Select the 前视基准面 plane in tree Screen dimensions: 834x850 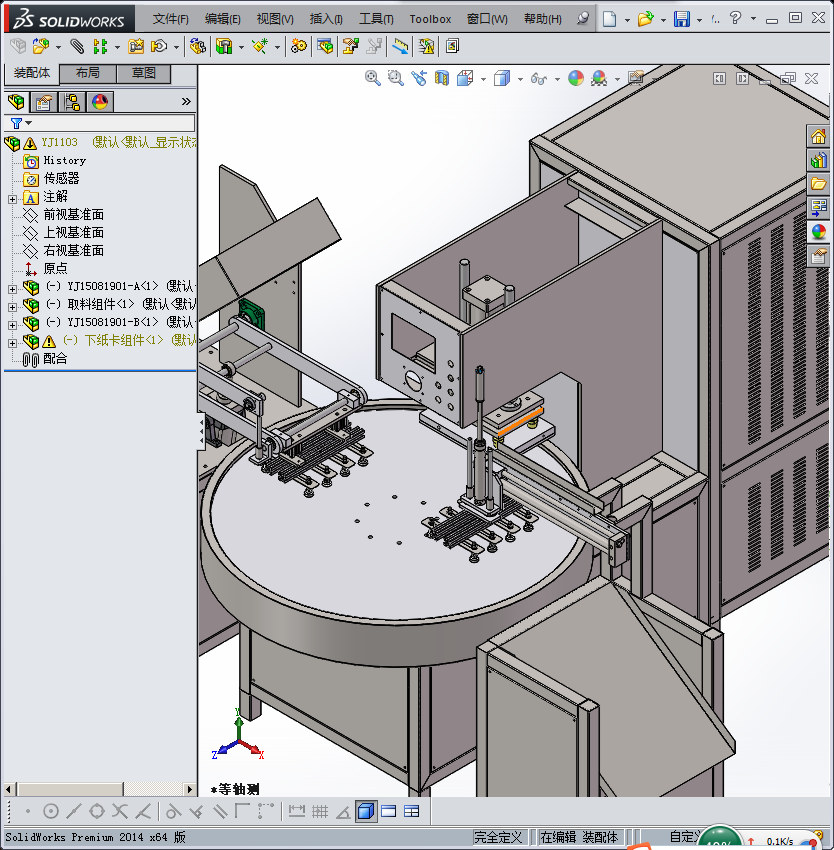click(x=73, y=215)
